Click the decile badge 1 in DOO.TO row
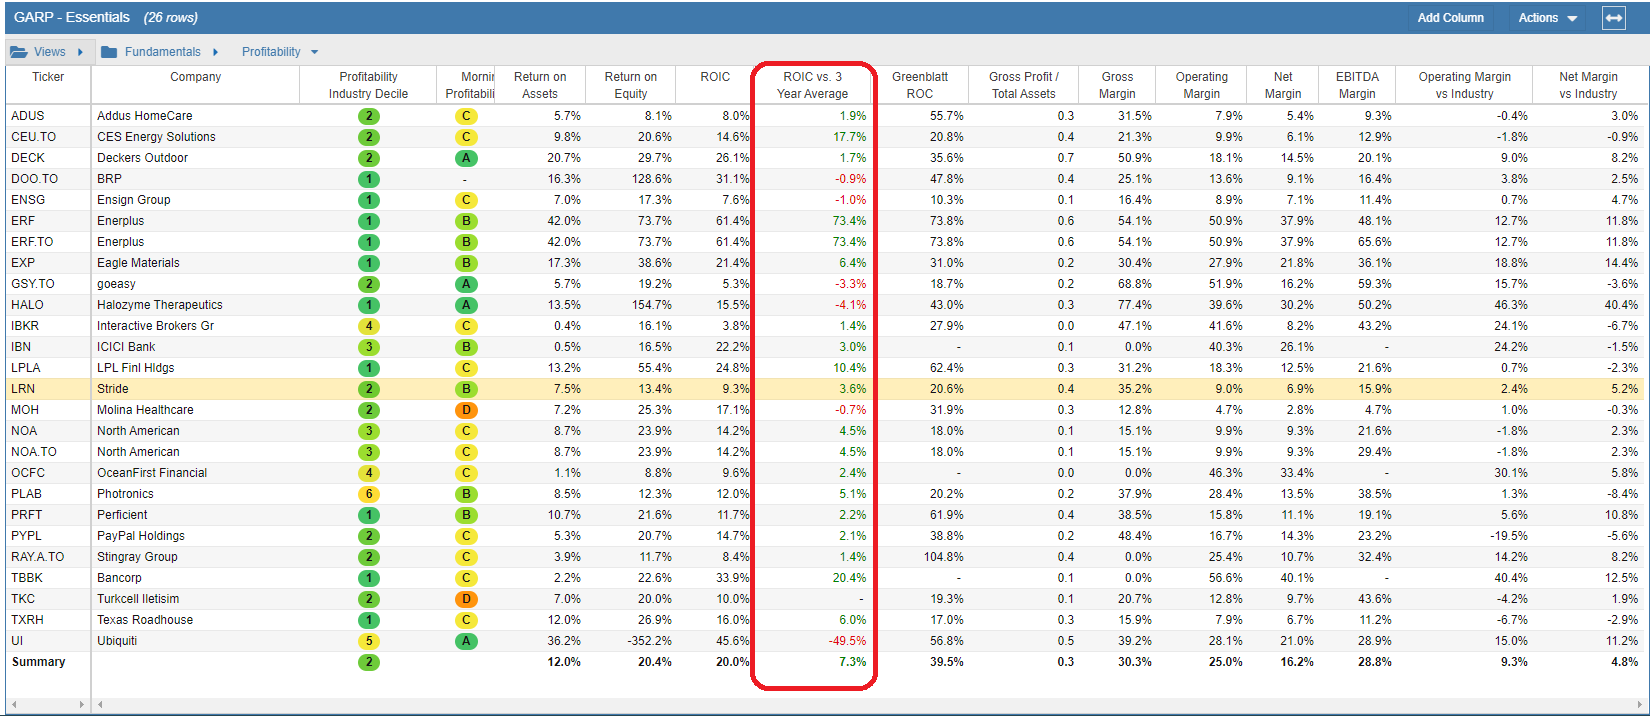 369,179
